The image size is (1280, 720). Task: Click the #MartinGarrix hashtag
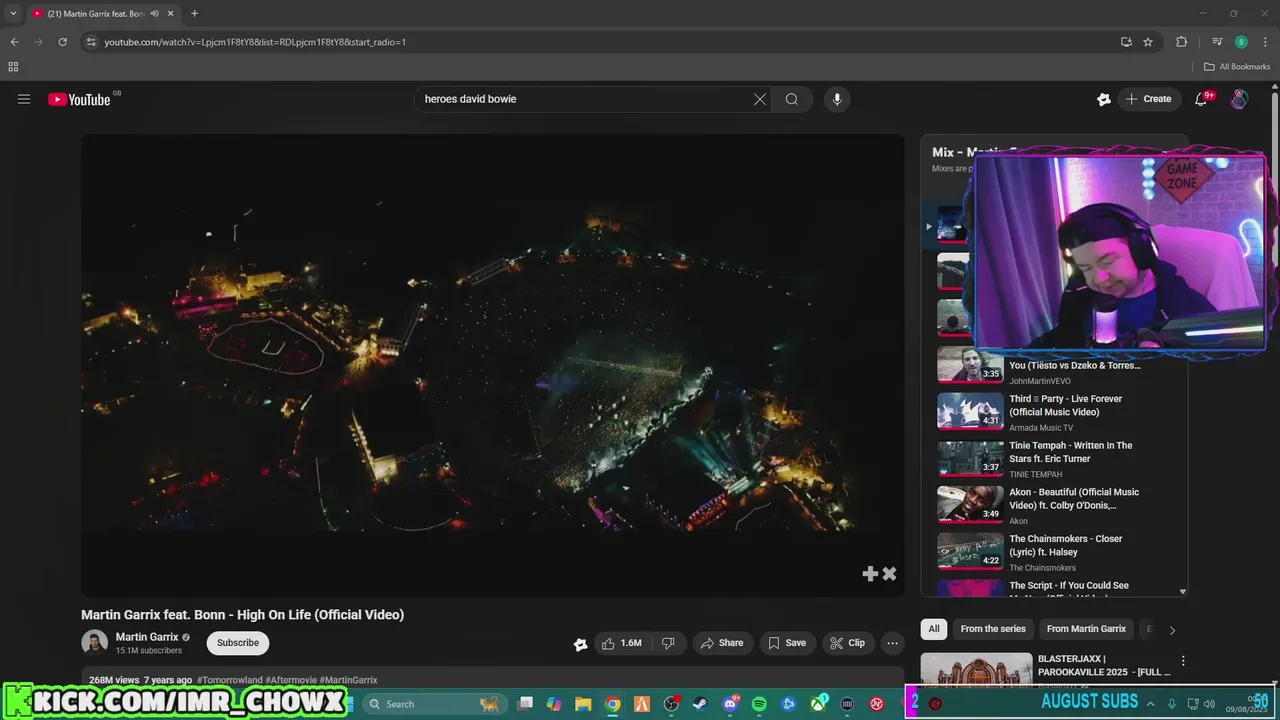click(349, 680)
